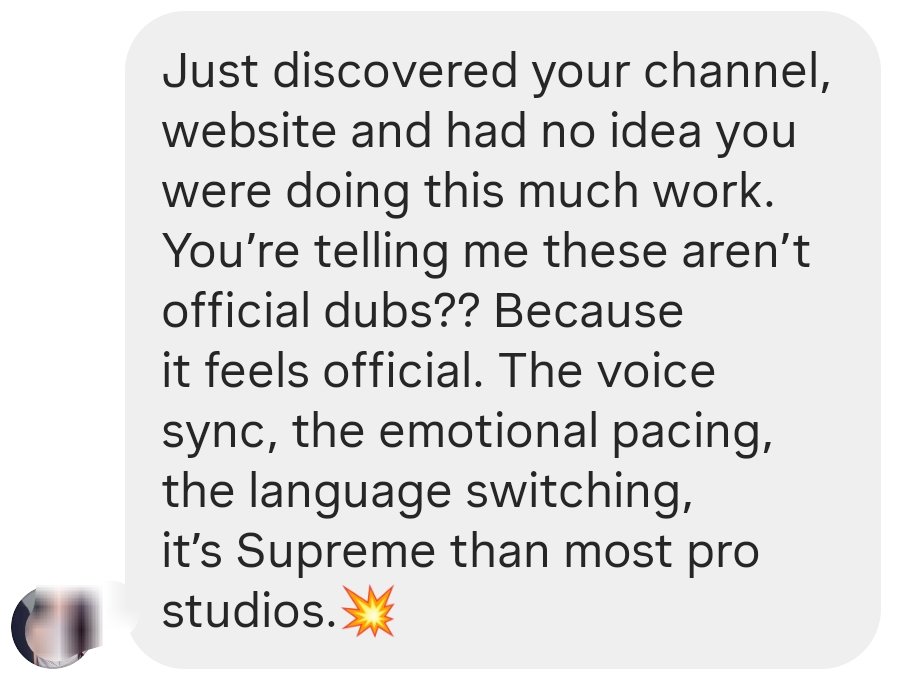This screenshot has height=674, width=904.
Task: Click the word "Supreme" in the message
Action: [x=336, y=552]
